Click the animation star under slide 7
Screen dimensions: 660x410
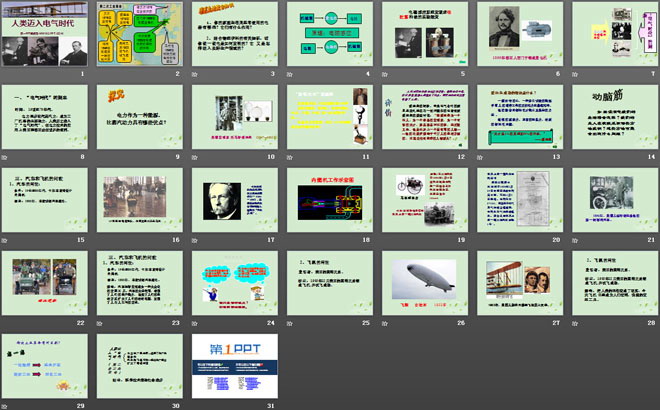[x=575, y=74]
